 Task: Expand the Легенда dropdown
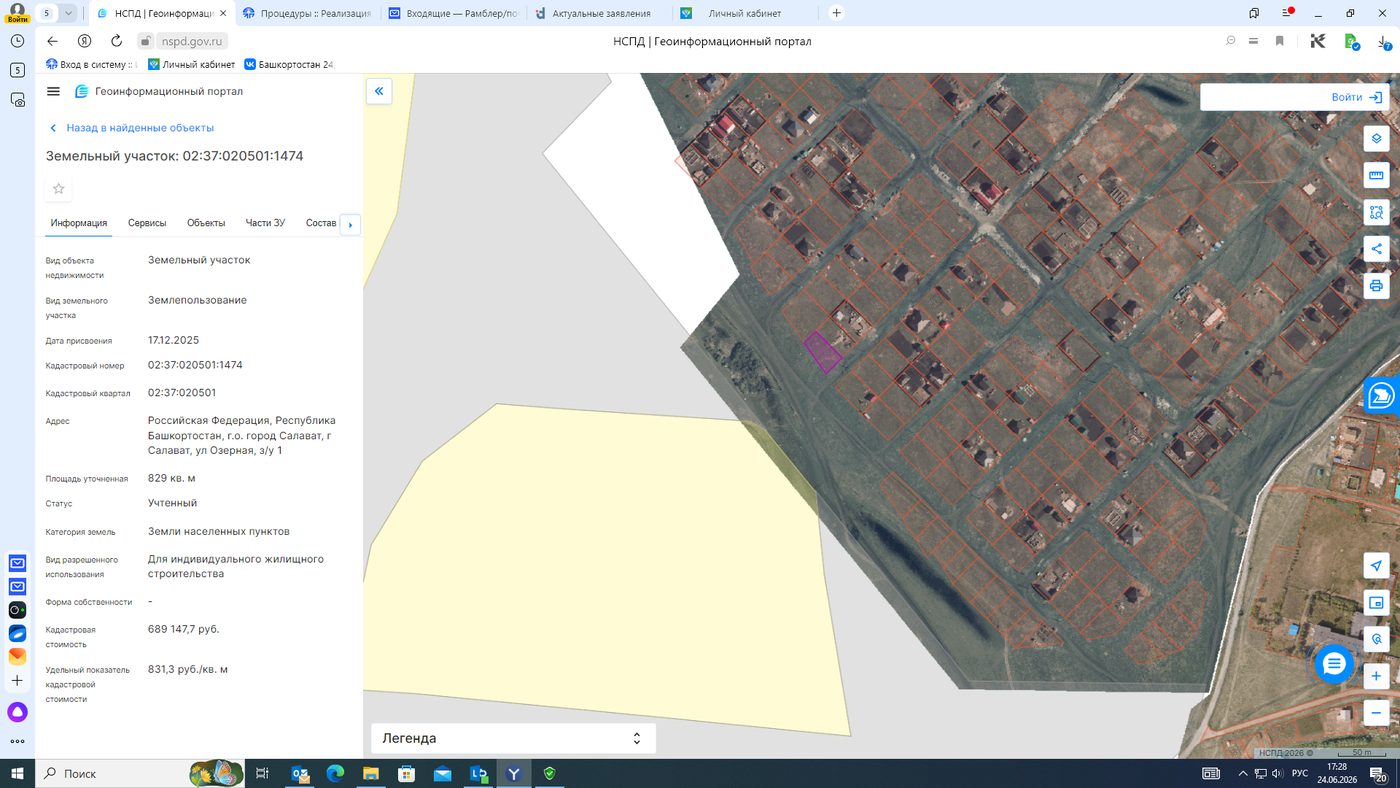[513, 738]
